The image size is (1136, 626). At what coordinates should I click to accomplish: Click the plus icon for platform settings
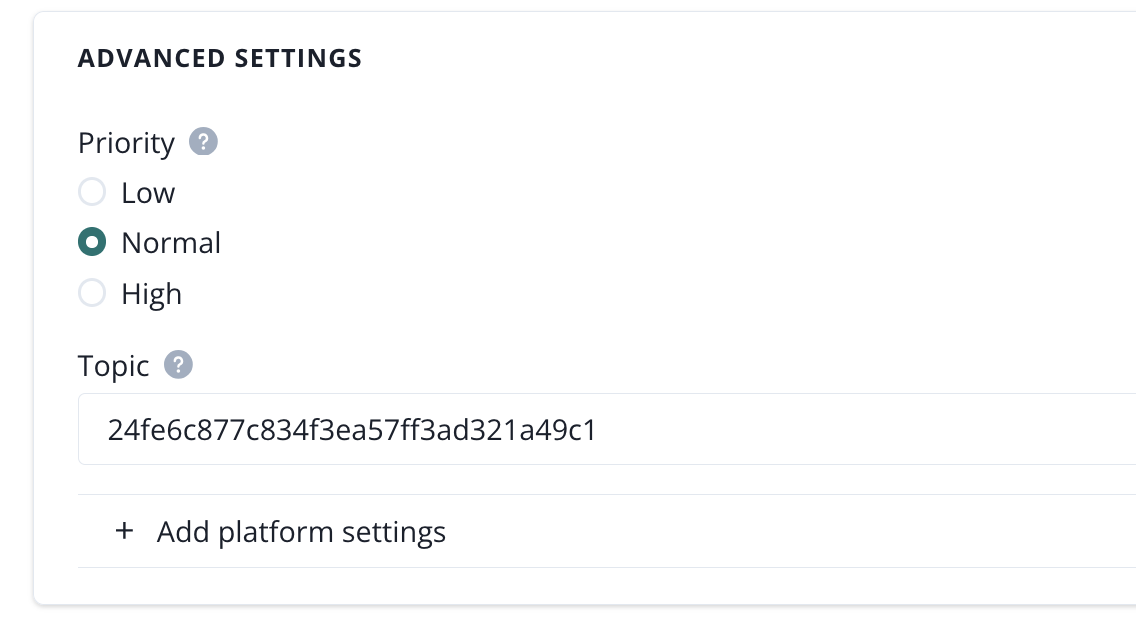point(124,531)
